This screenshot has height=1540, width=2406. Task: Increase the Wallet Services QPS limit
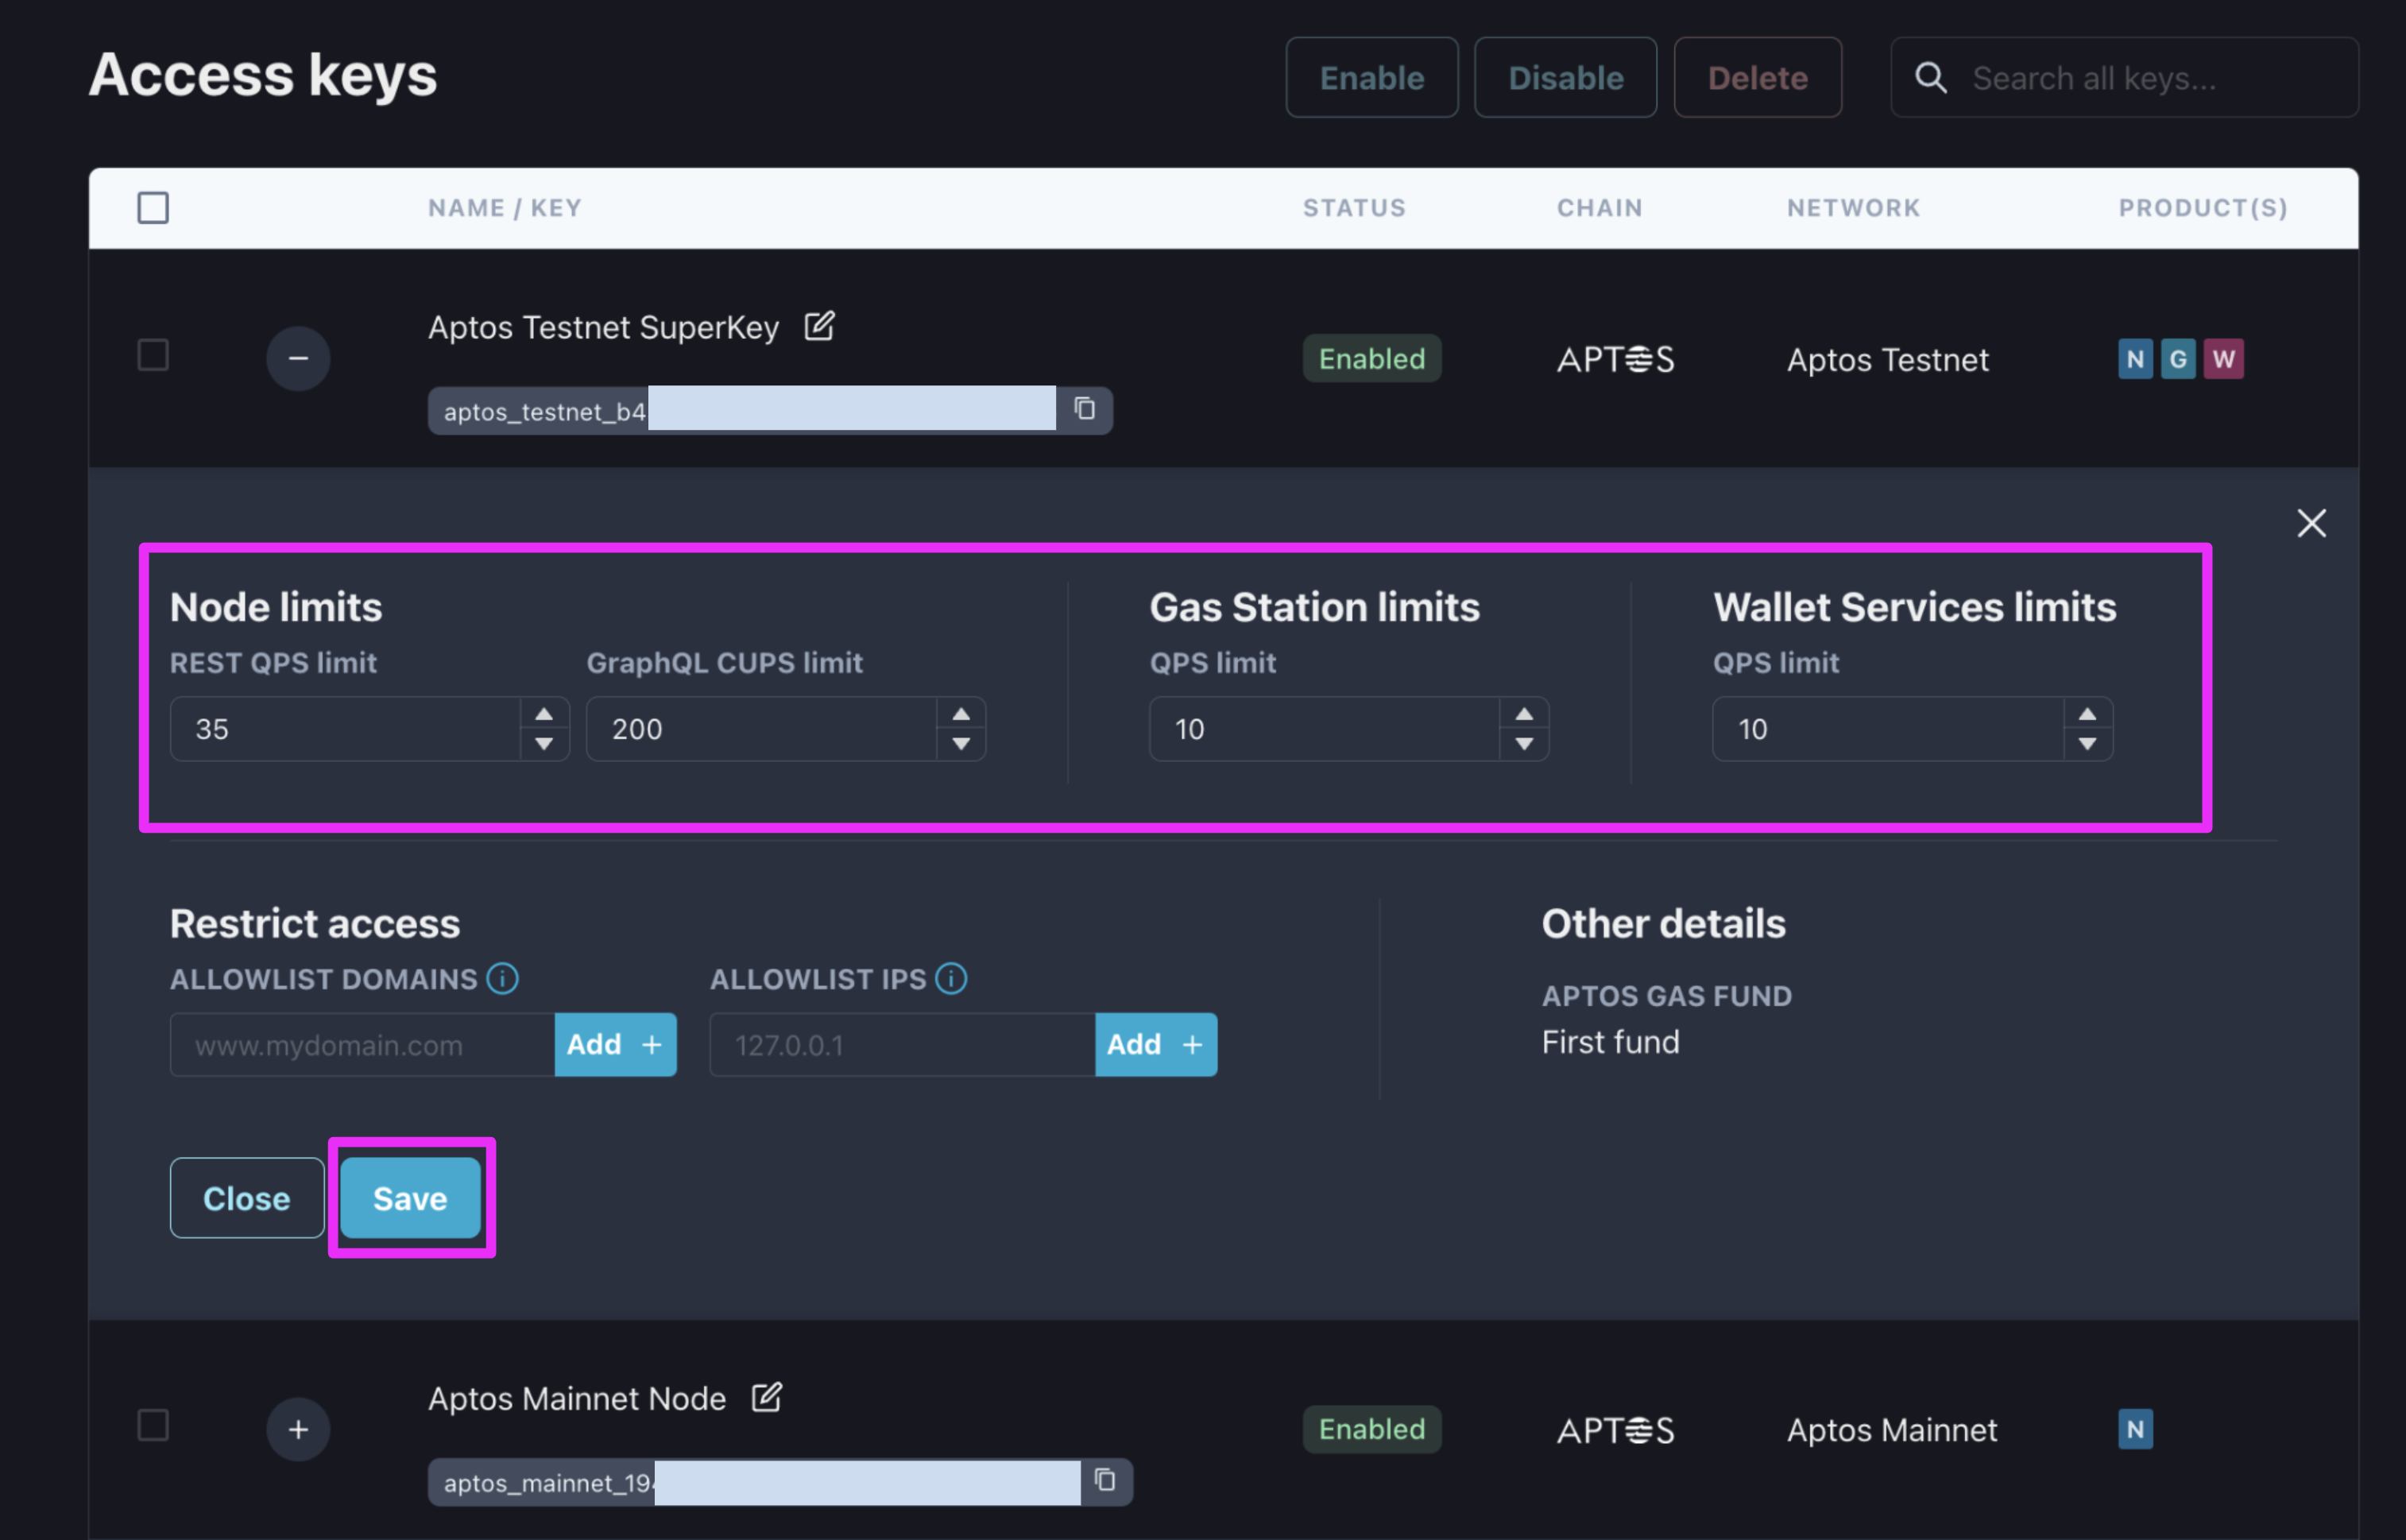2087,714
